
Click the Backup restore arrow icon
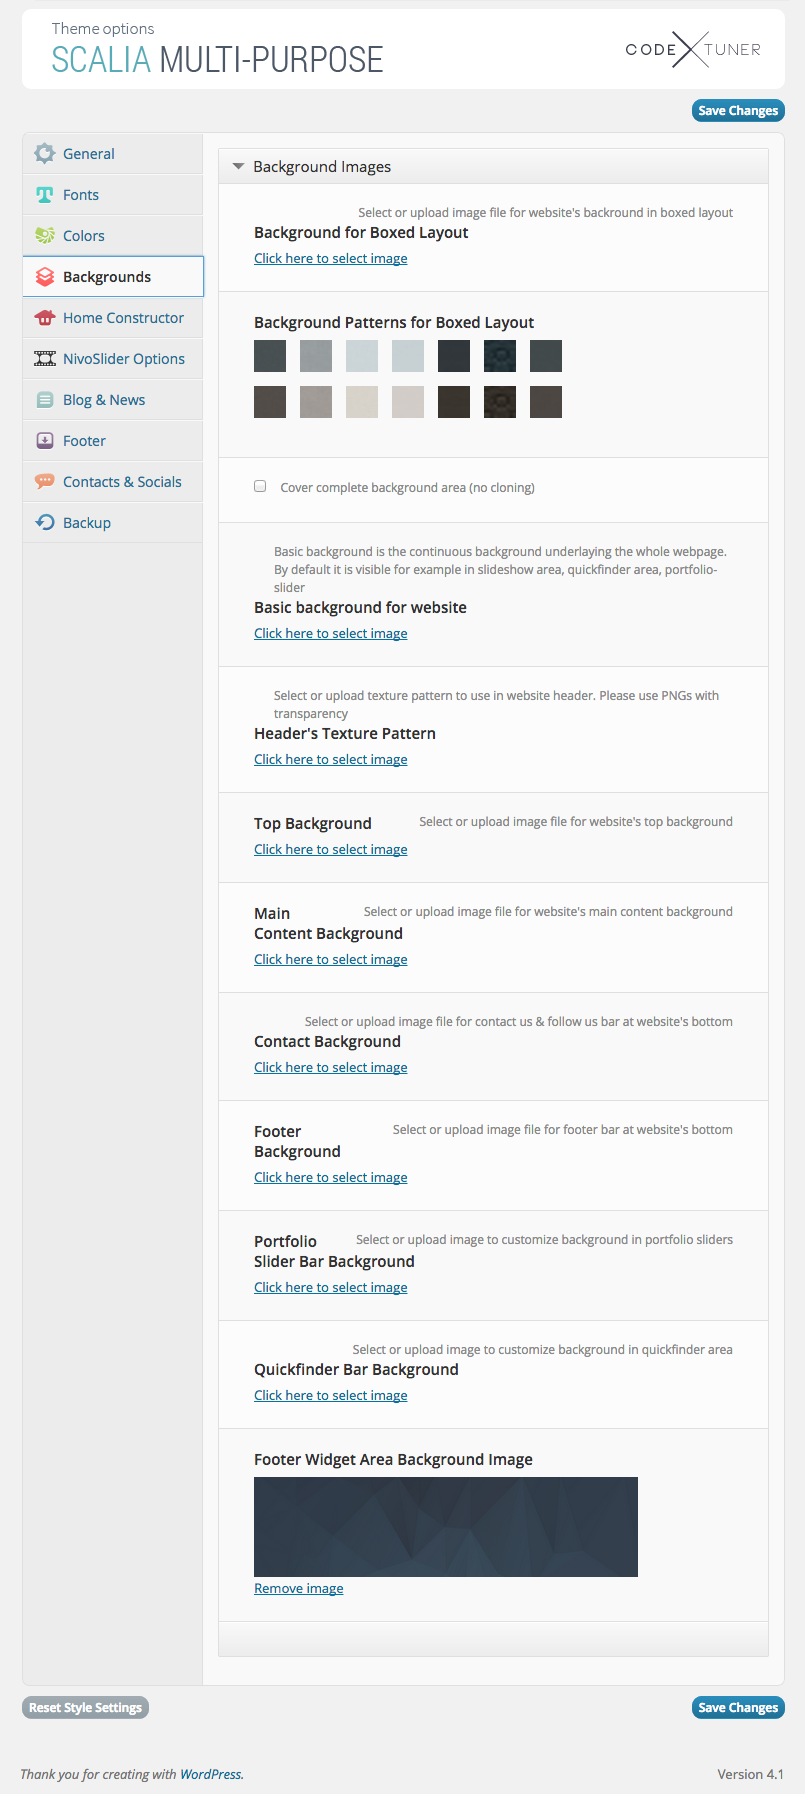point(44,523)
